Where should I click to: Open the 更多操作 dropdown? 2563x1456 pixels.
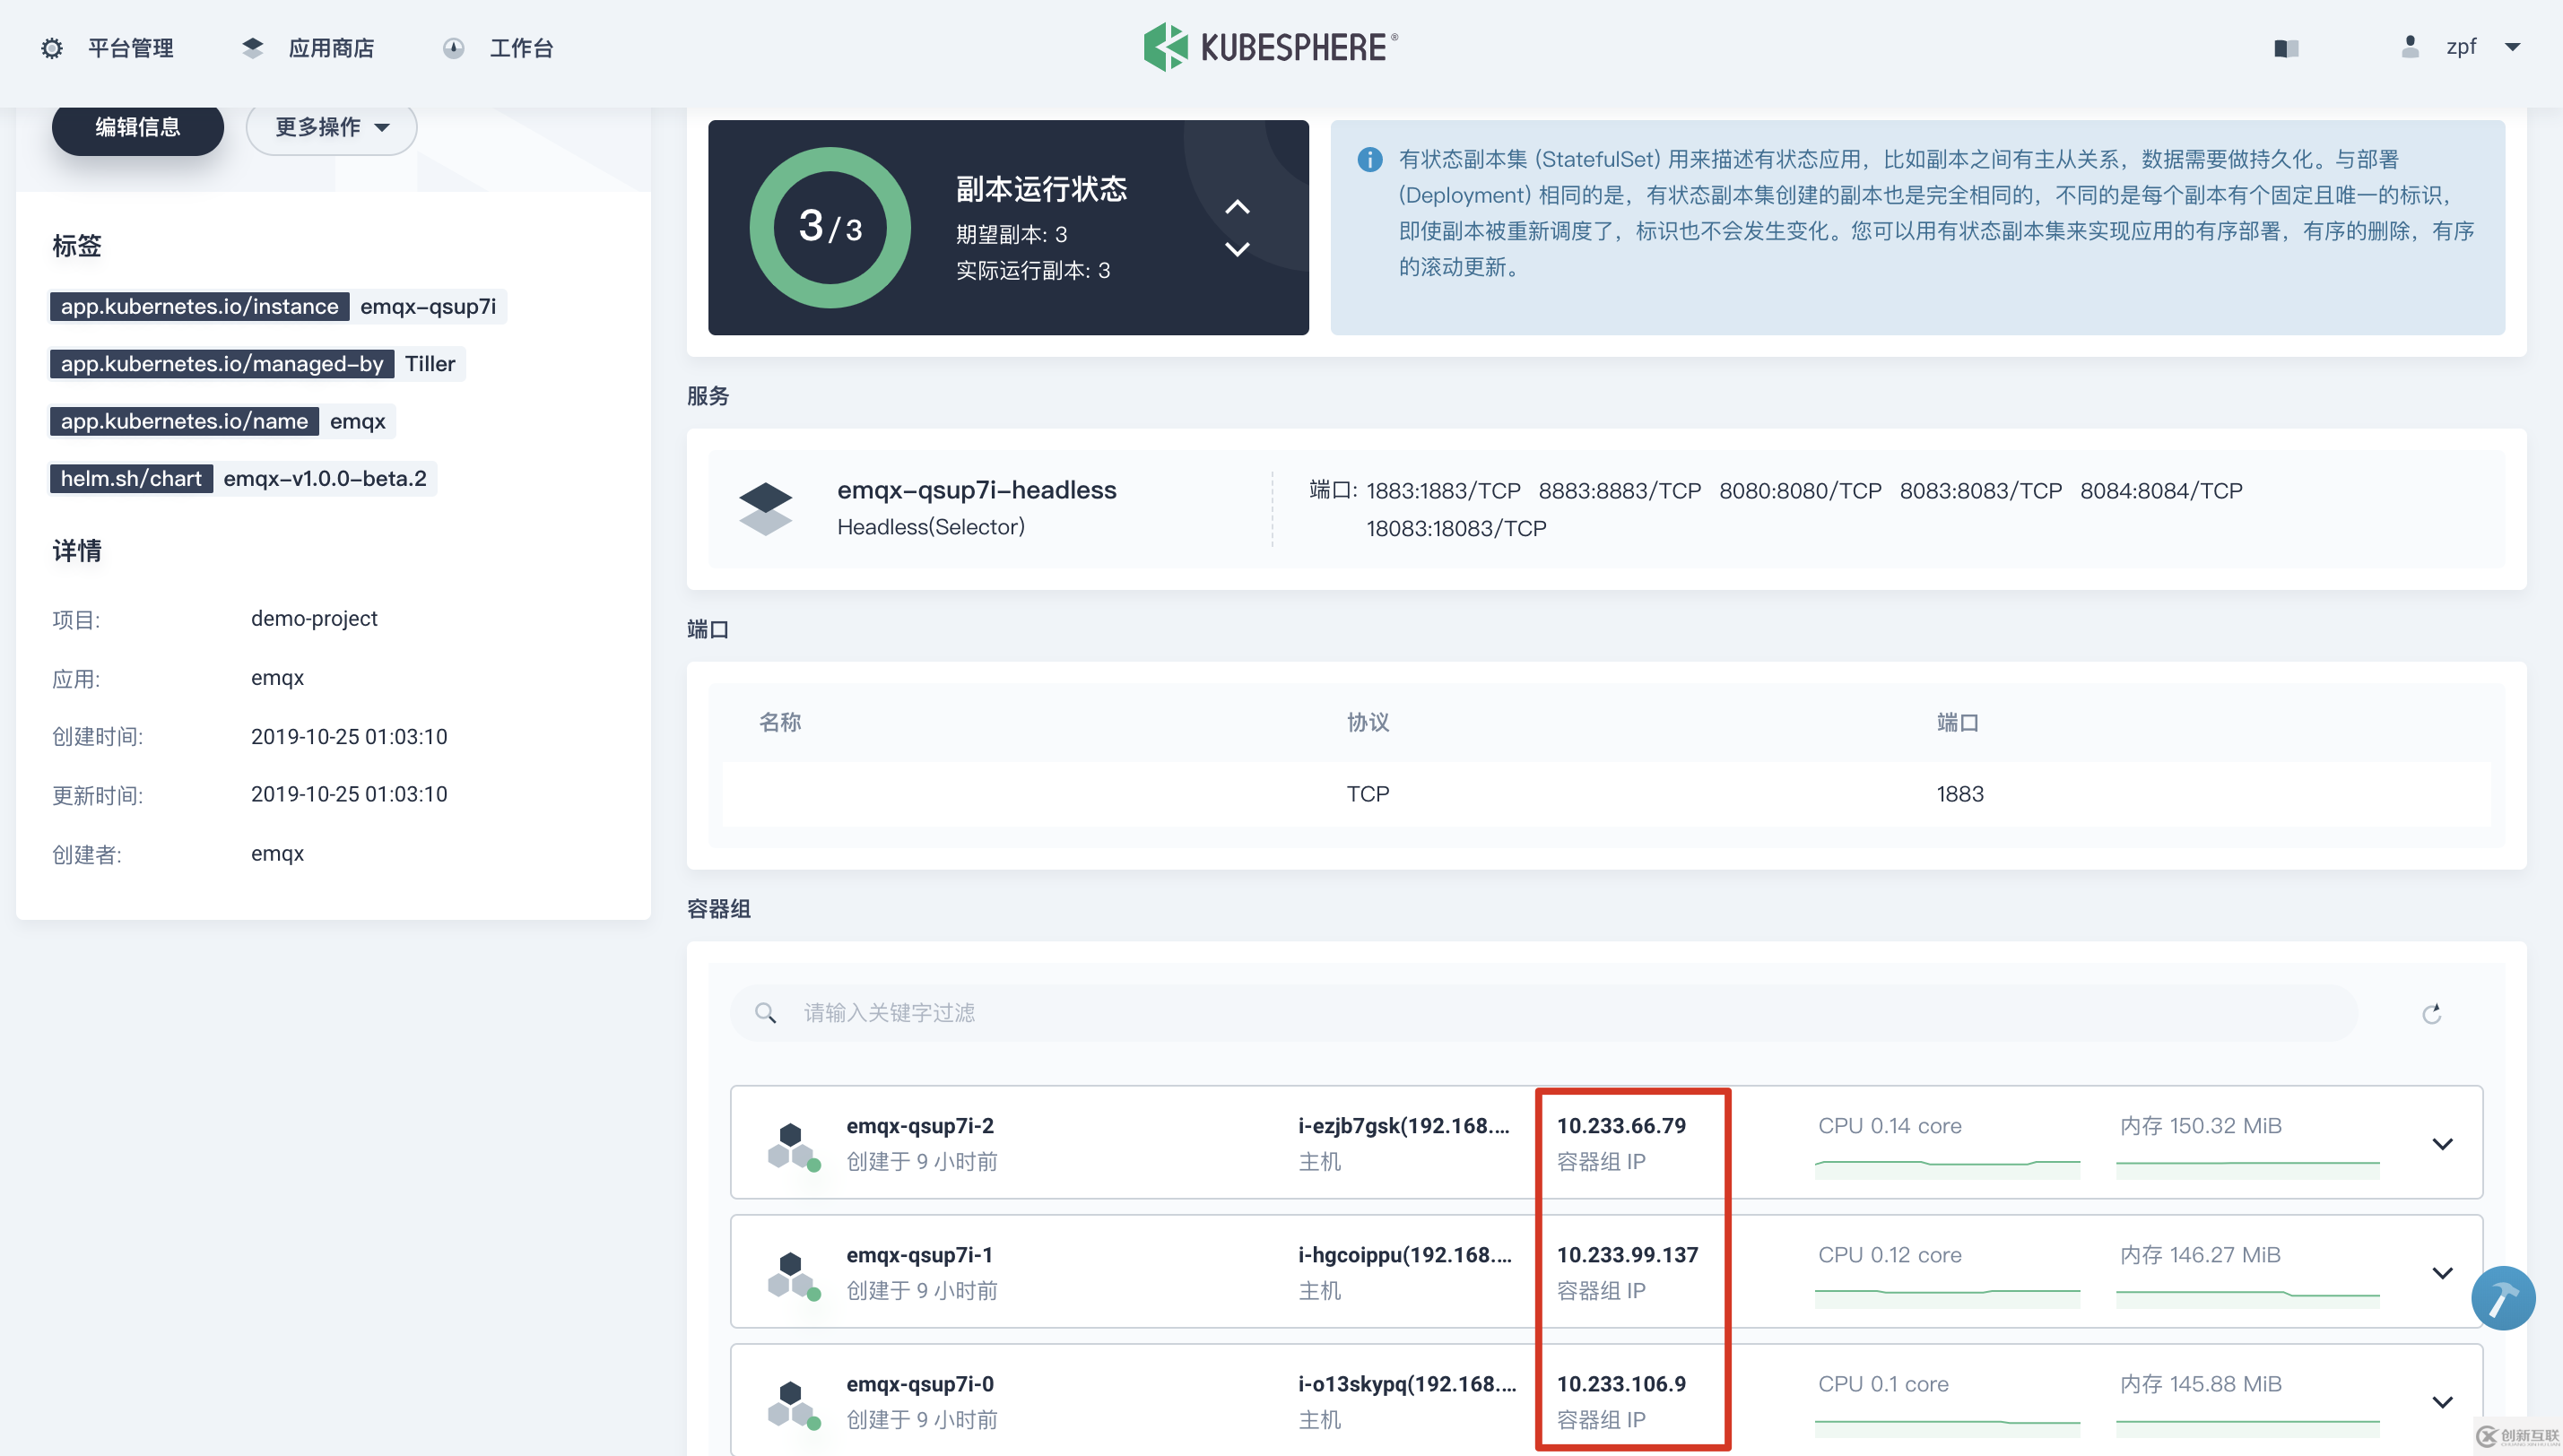point(331,127)
